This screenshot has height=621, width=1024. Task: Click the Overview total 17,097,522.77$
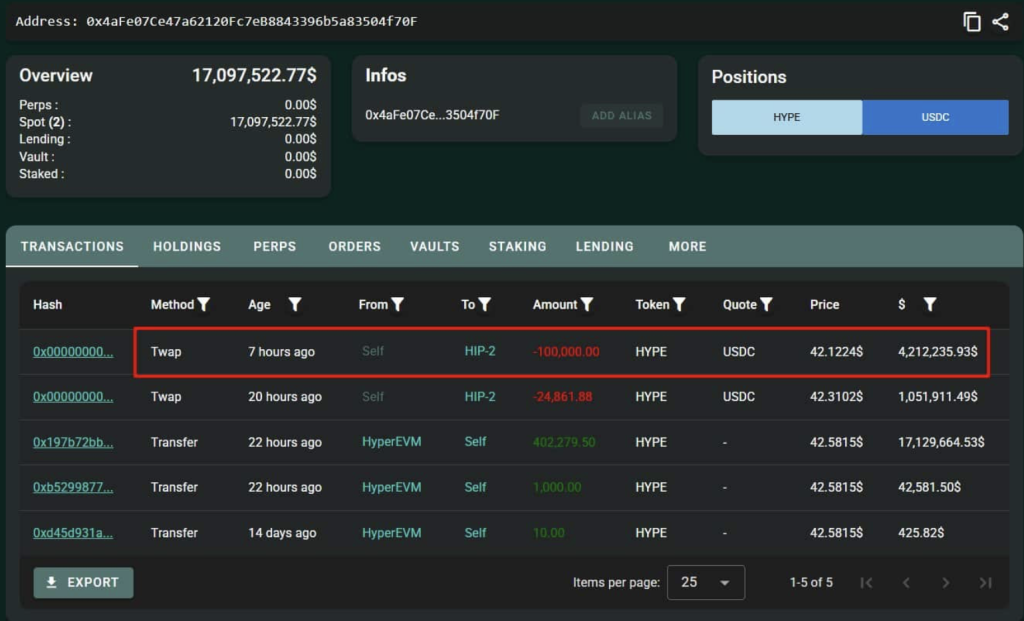click(x=254, y=76)
